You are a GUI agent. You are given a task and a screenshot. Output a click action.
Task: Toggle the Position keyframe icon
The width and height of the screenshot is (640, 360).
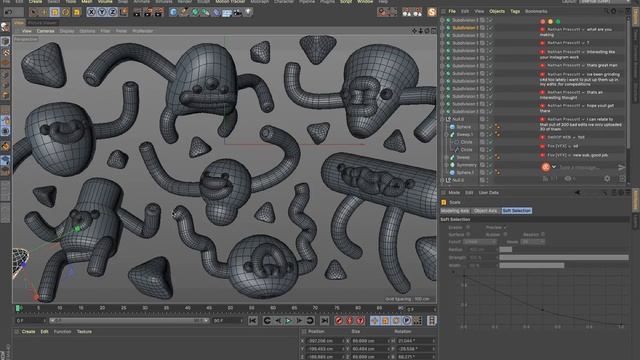point(374,321)
